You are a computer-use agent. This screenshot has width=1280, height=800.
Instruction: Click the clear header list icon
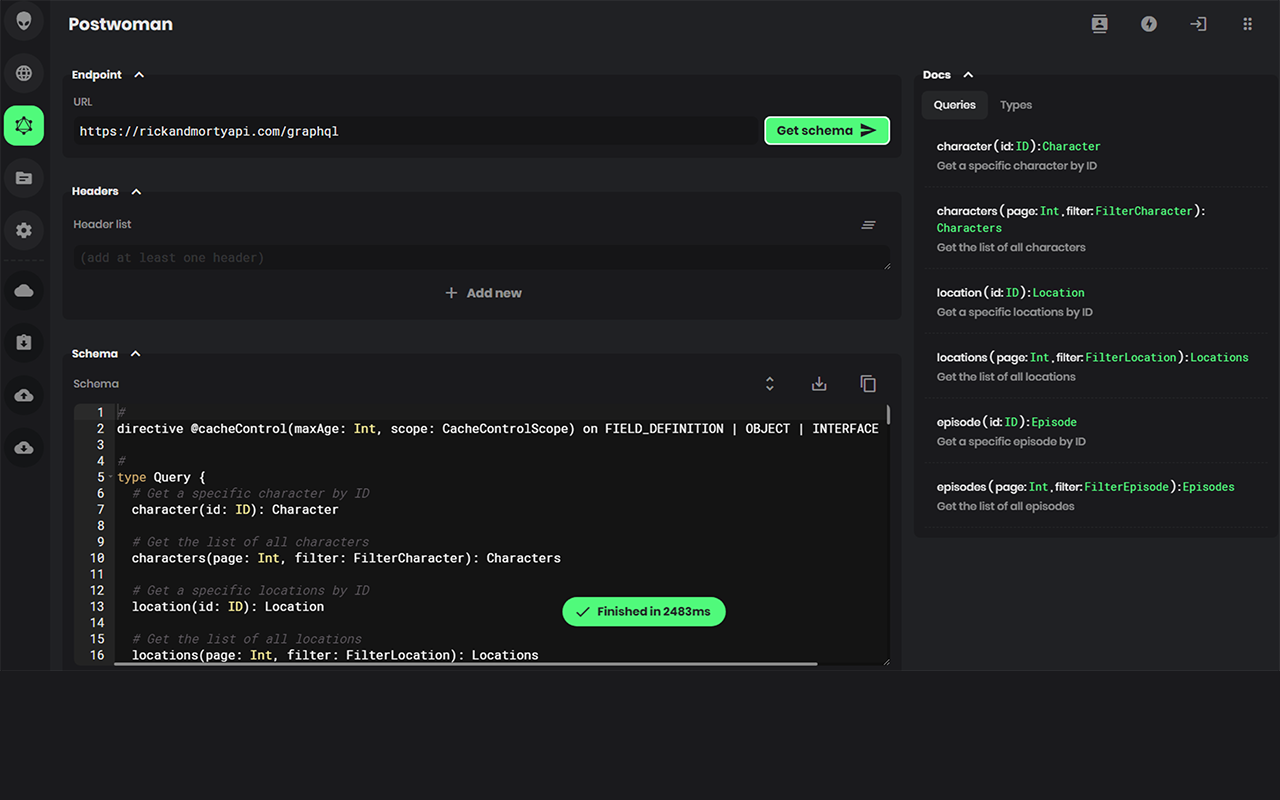pos(869,225)
